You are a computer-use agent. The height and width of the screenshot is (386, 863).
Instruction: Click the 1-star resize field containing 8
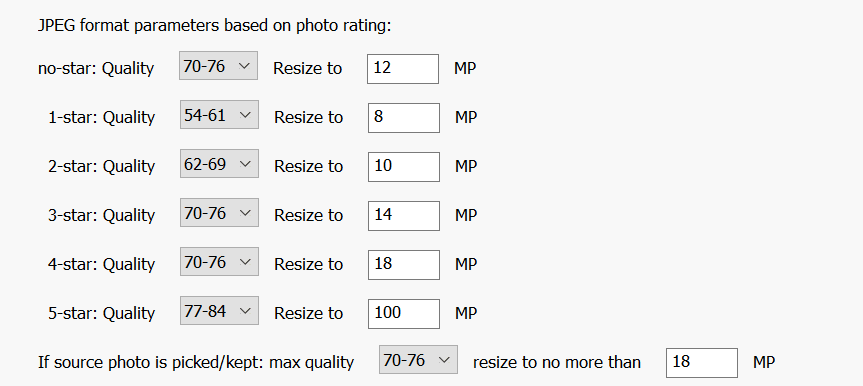point(404,118)
